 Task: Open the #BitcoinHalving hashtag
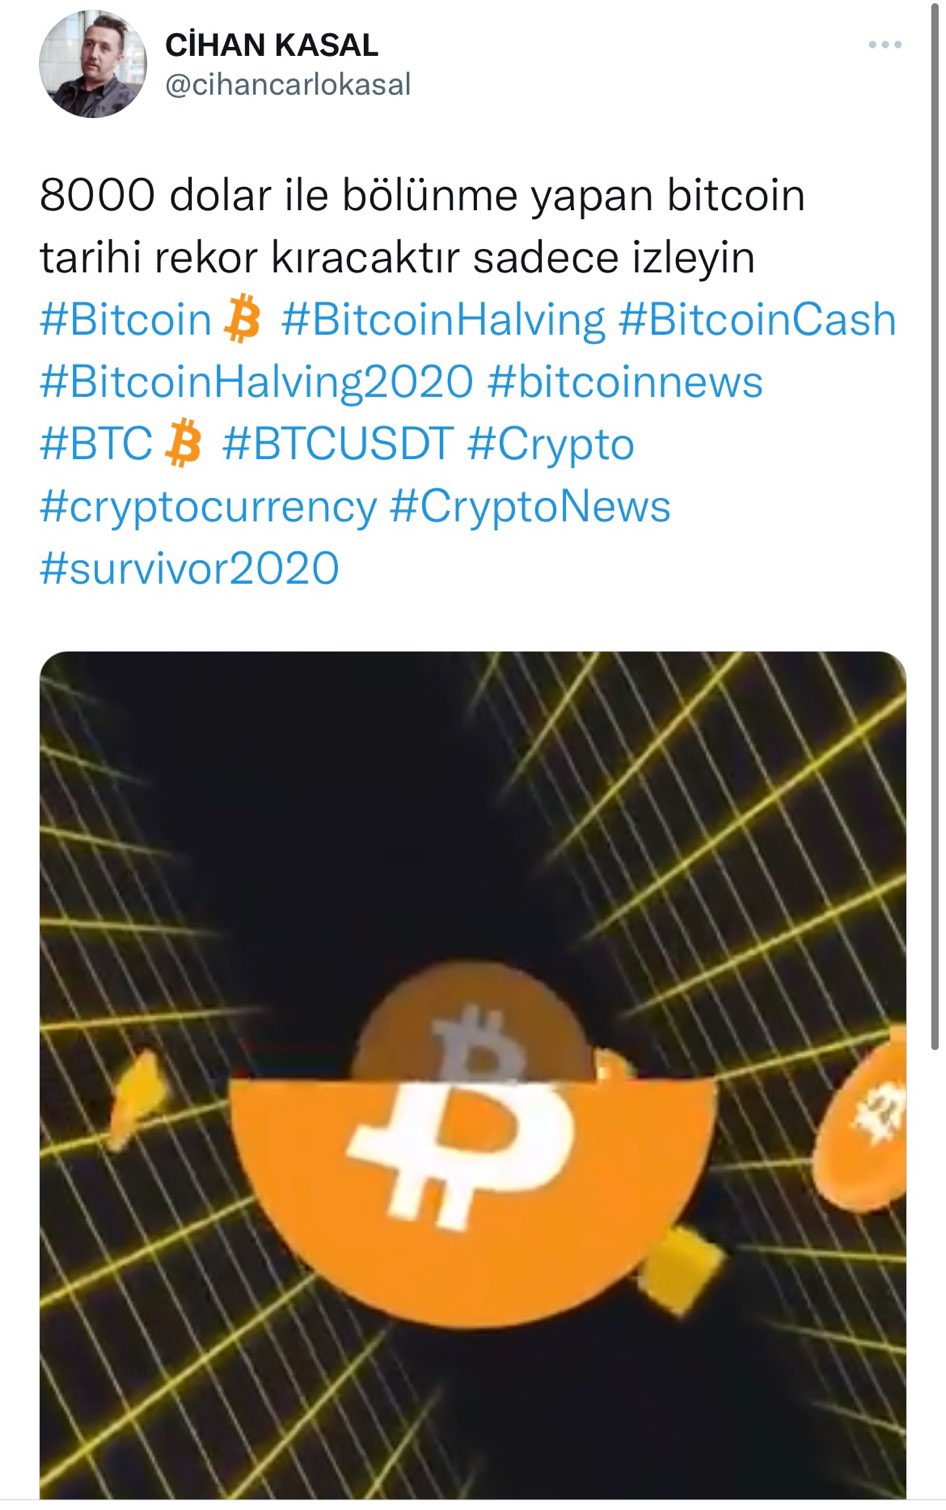[x=443, y=320]
